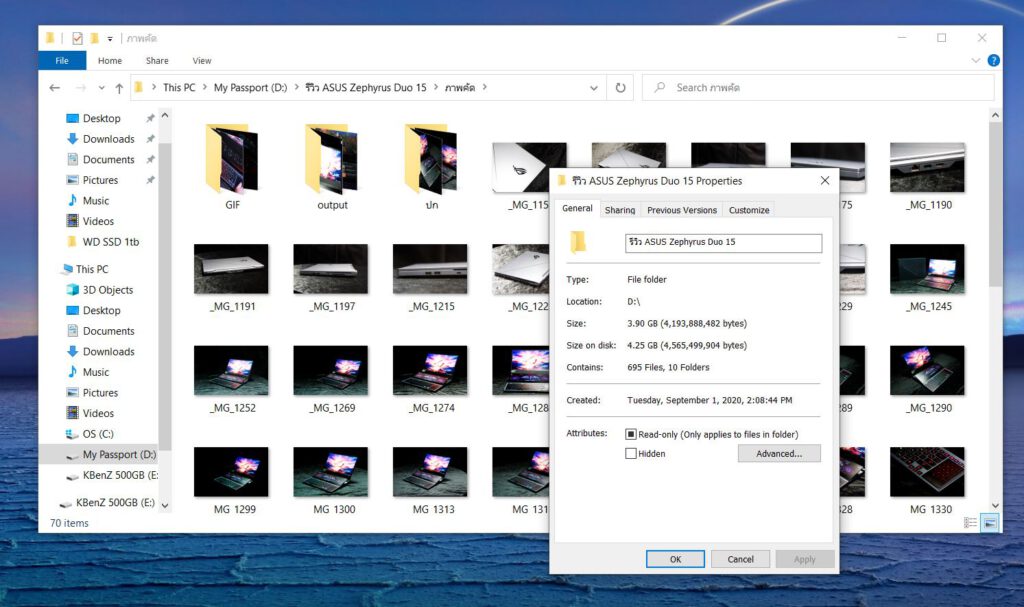Select the General tab in Properties
The height and width of the screenshot is (607, 1024).
point(577,208)
